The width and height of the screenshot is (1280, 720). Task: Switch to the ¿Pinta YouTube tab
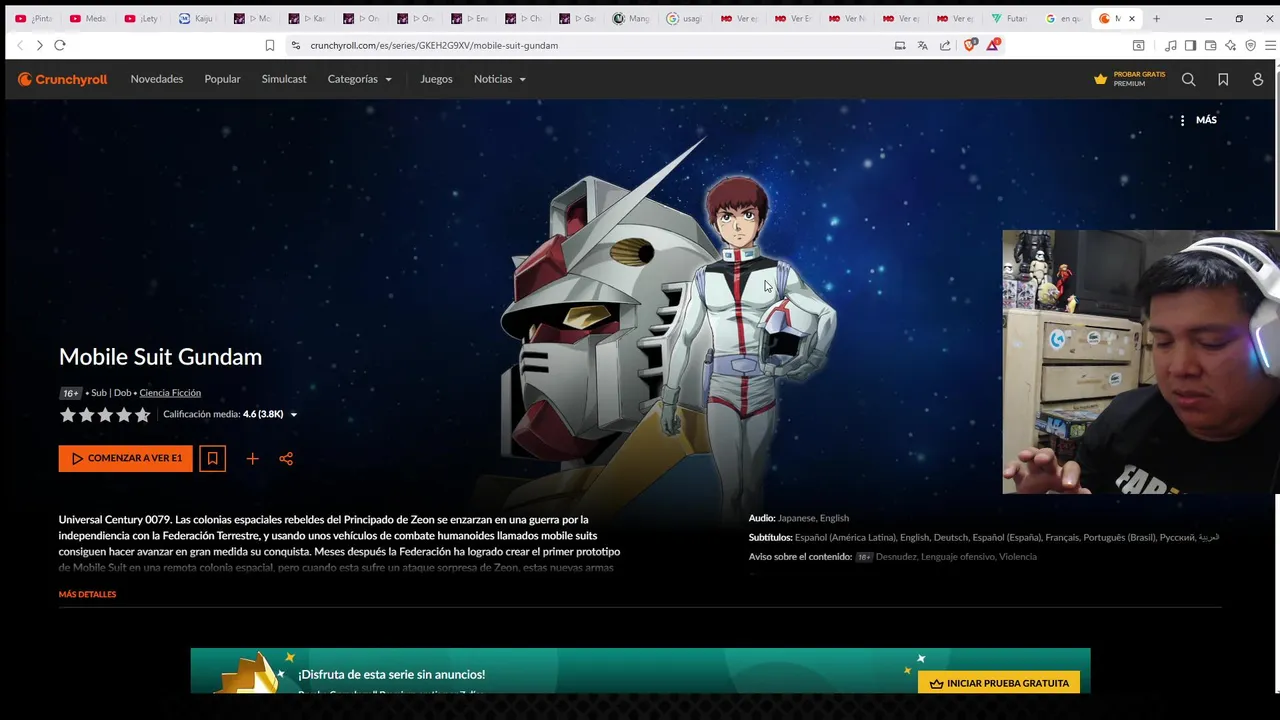33,18
